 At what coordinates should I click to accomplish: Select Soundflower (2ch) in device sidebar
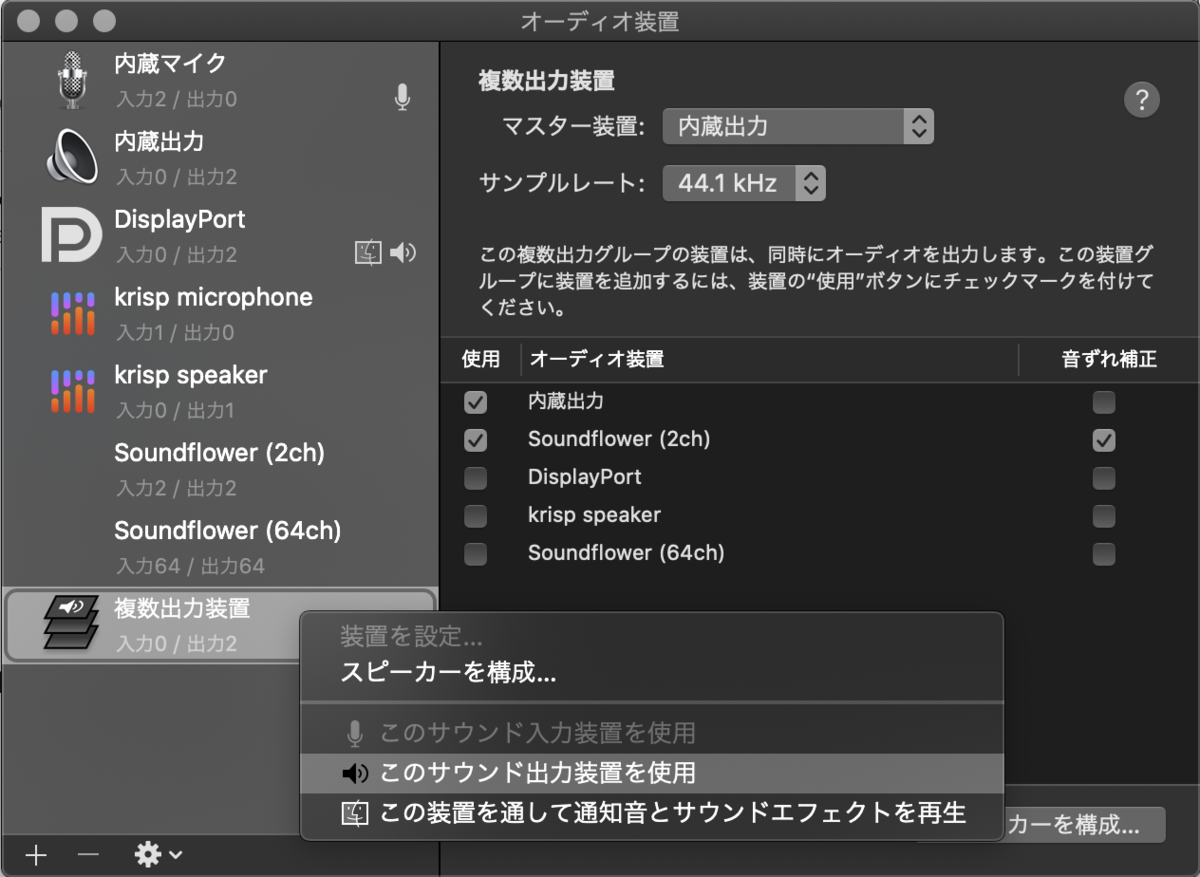[x=220, y=469]
